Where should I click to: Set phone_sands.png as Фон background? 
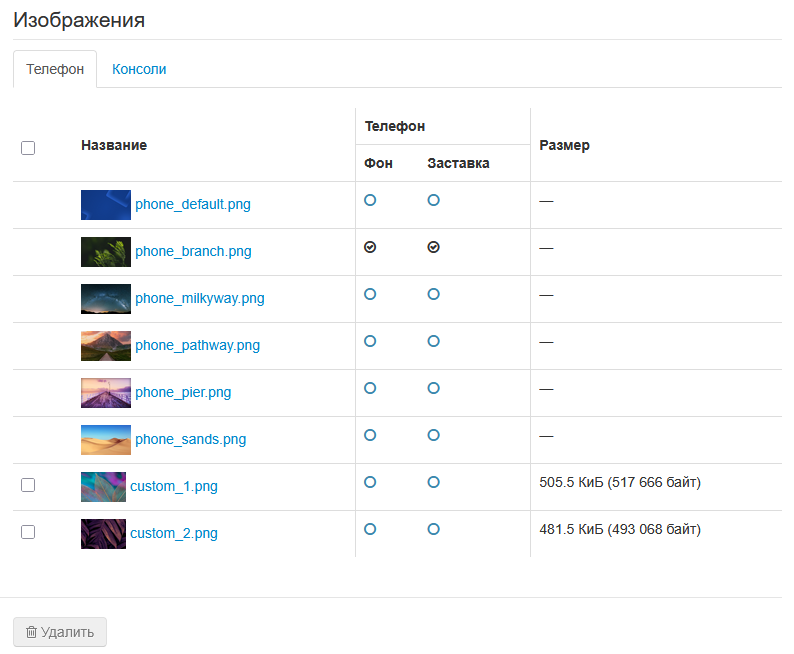[370, 435]
